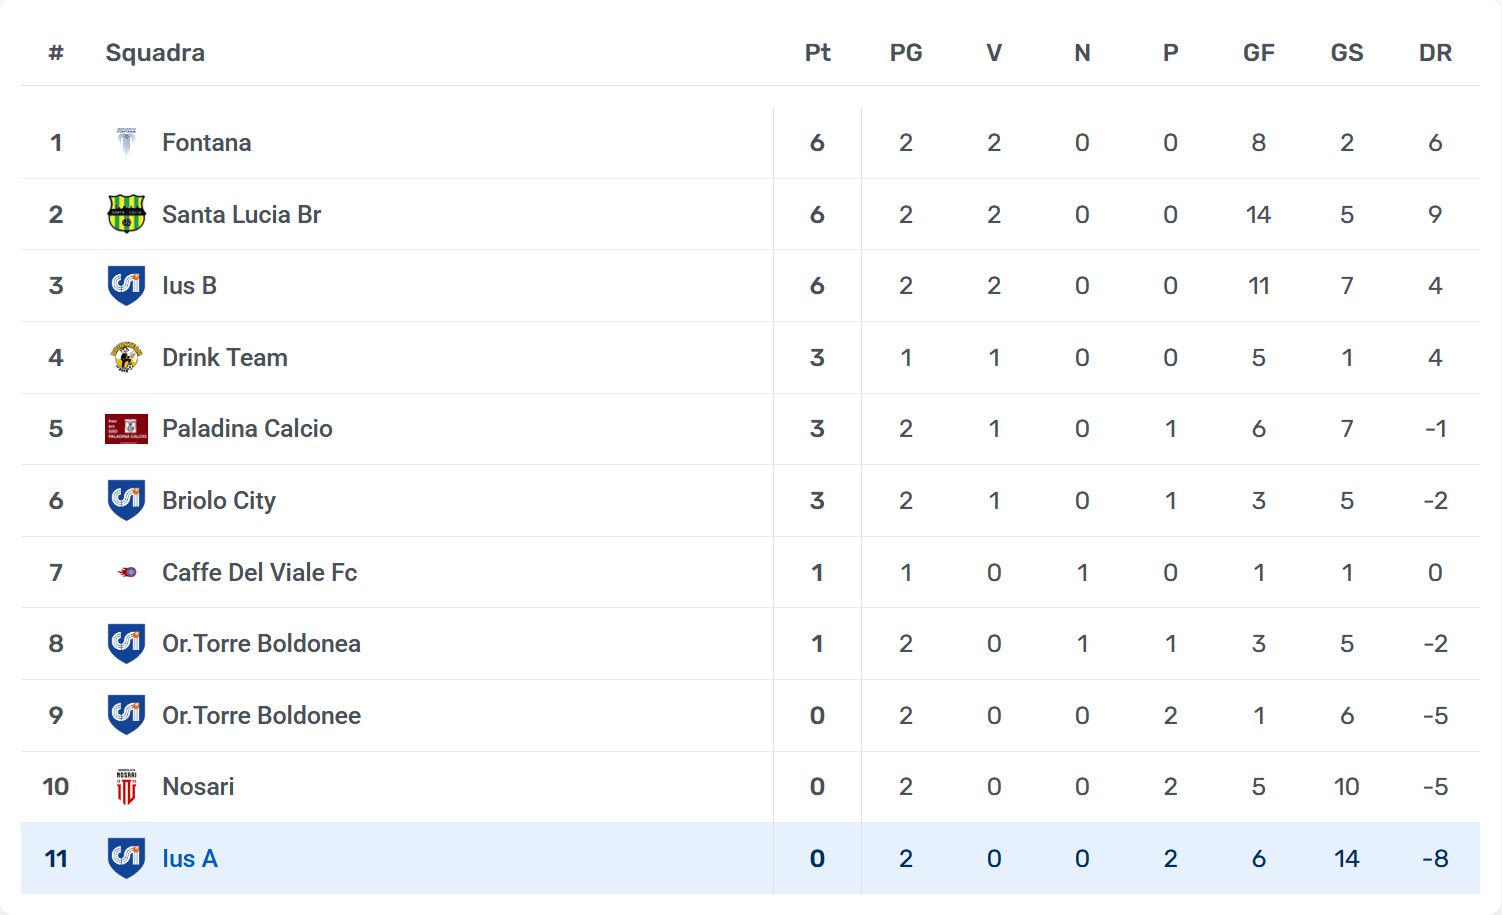This screenshot has height=915, width=1502.
Task: Click the Caffe Del Viale Fc logo
Action: tap(127, 572)
